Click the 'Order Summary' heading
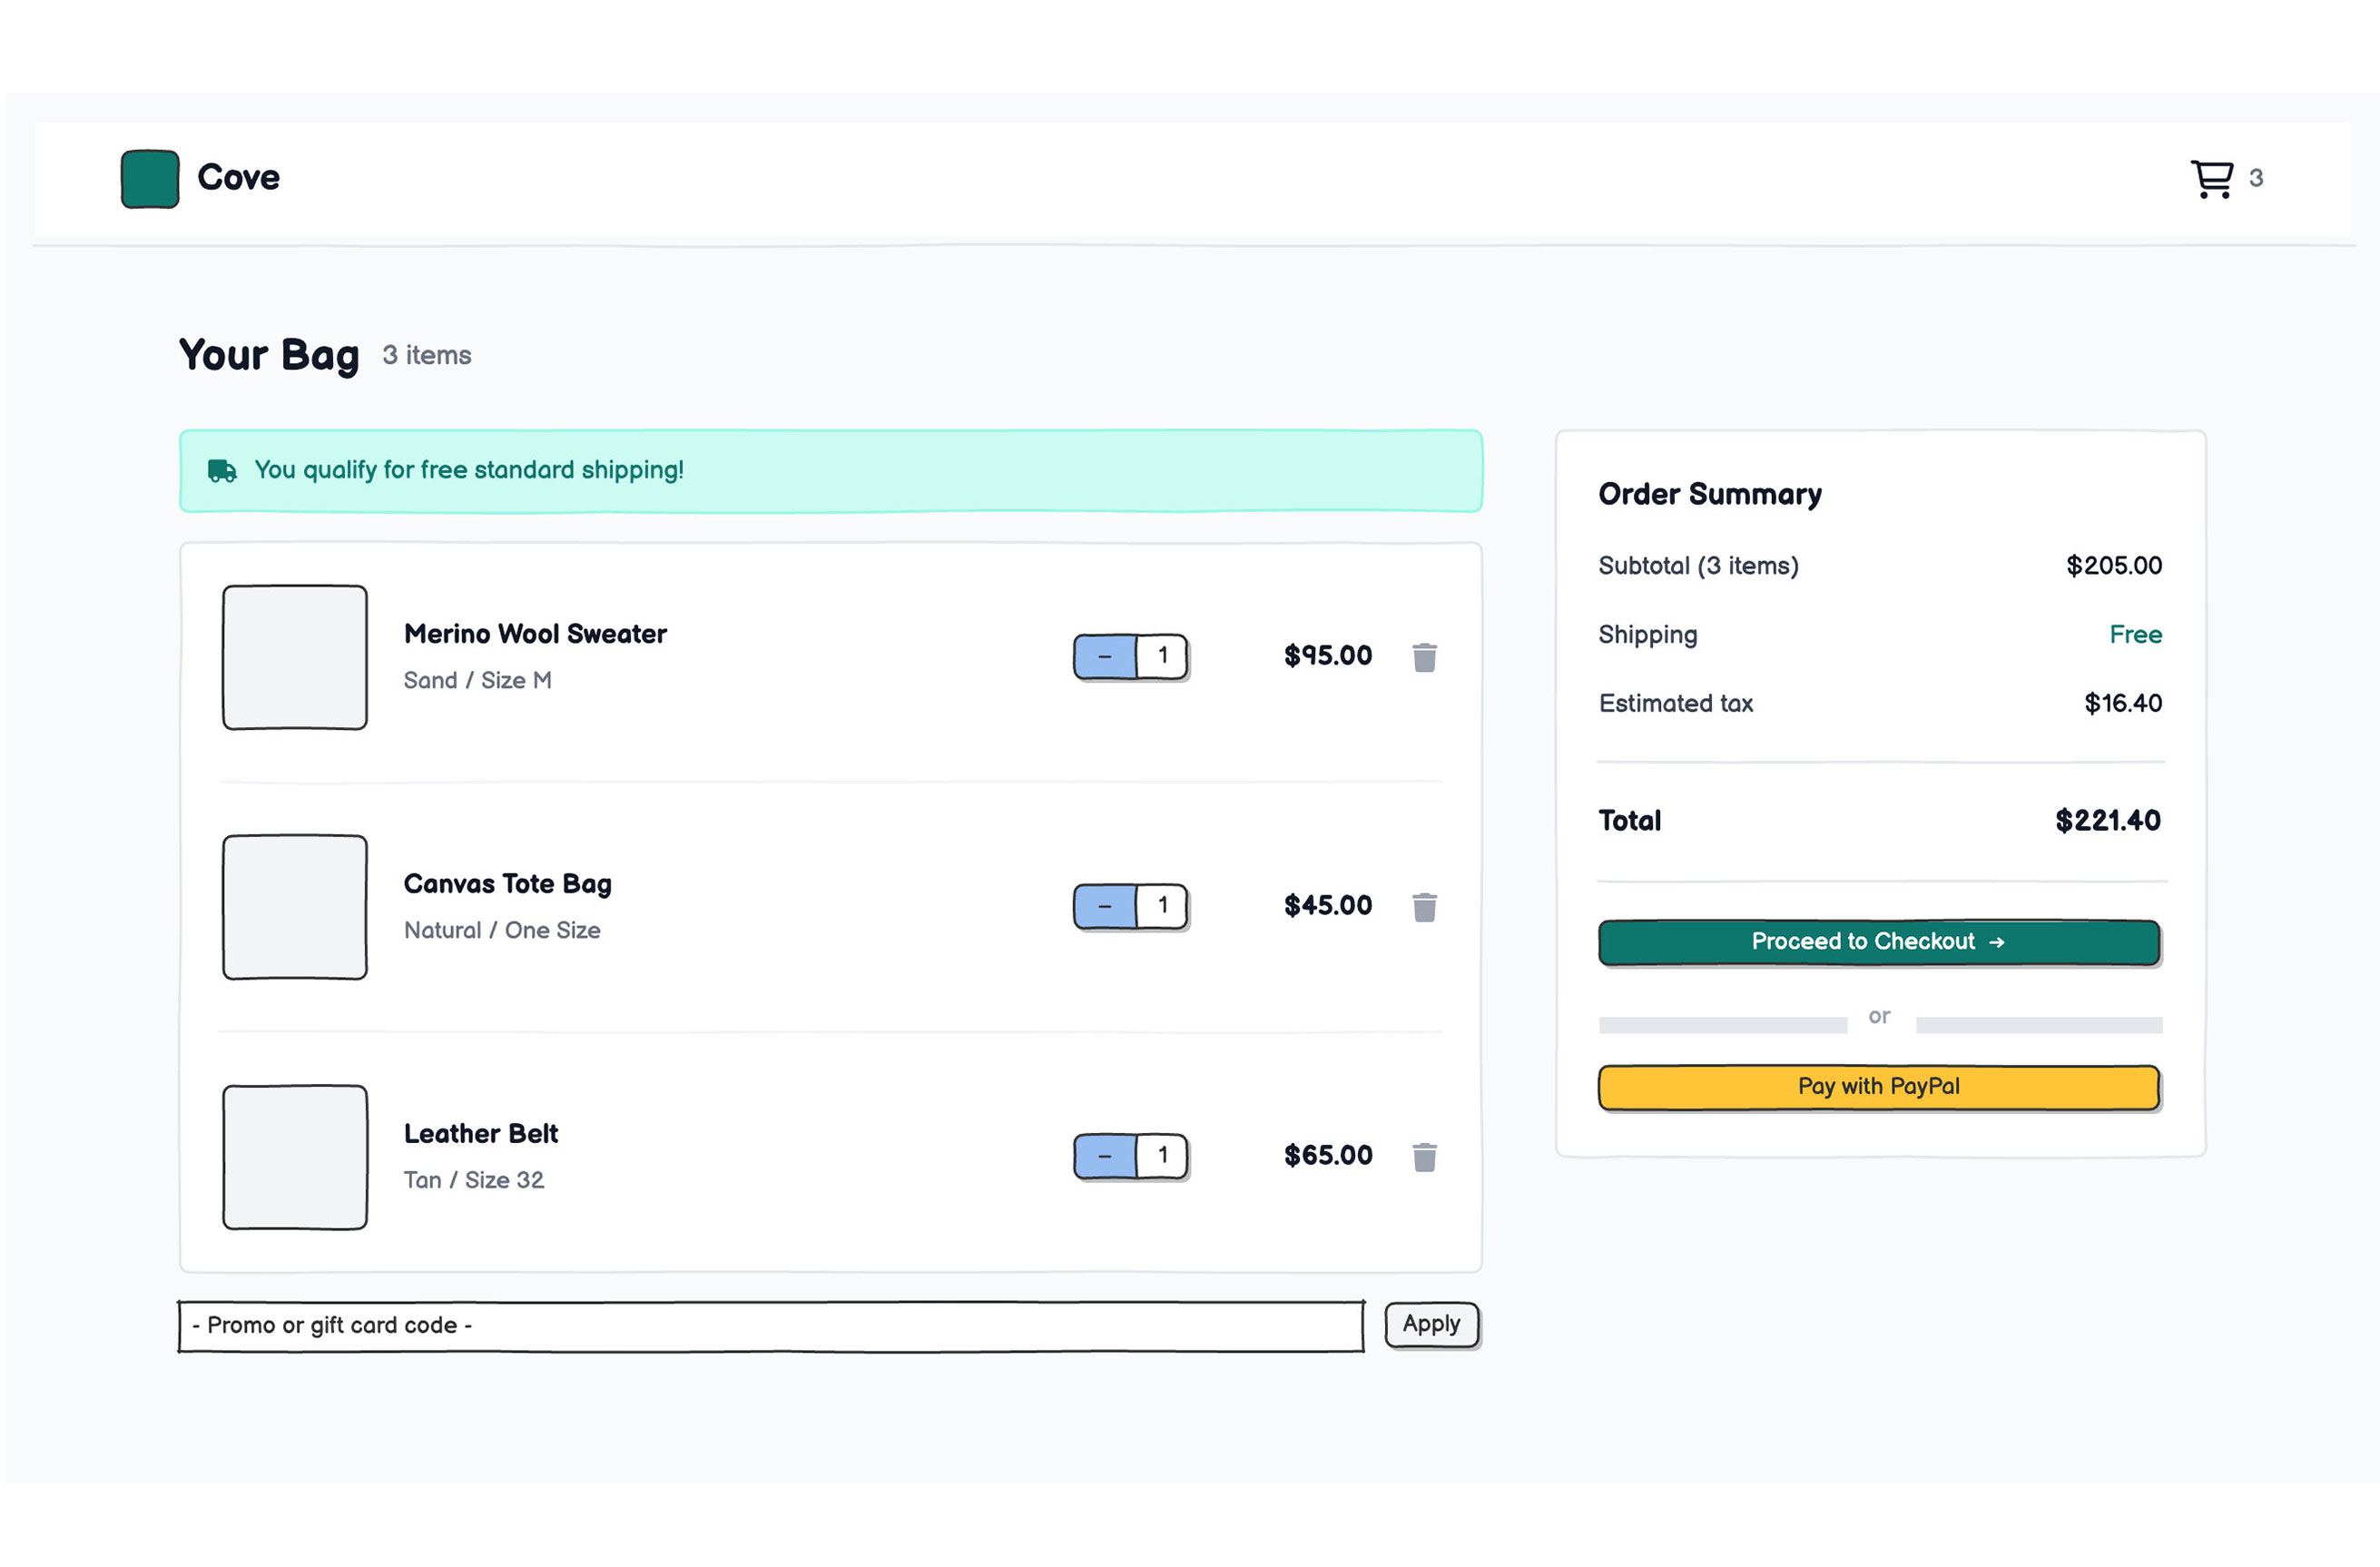Viewport: 2380px width, 1567px height. coord(1710,495)
